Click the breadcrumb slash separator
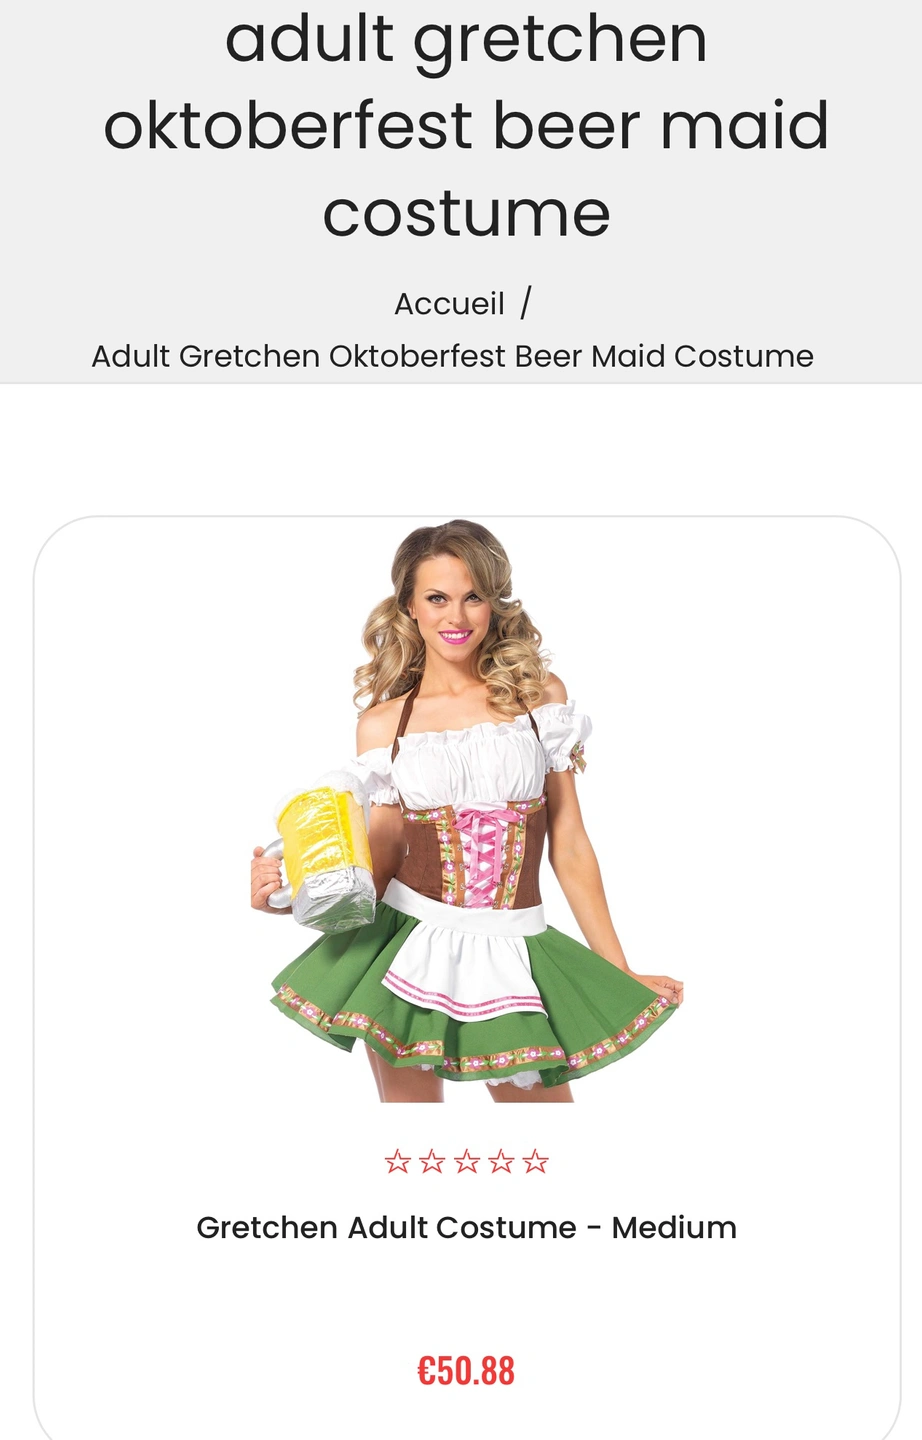The height and width of the screenshot is (1440, 922). 526,303
